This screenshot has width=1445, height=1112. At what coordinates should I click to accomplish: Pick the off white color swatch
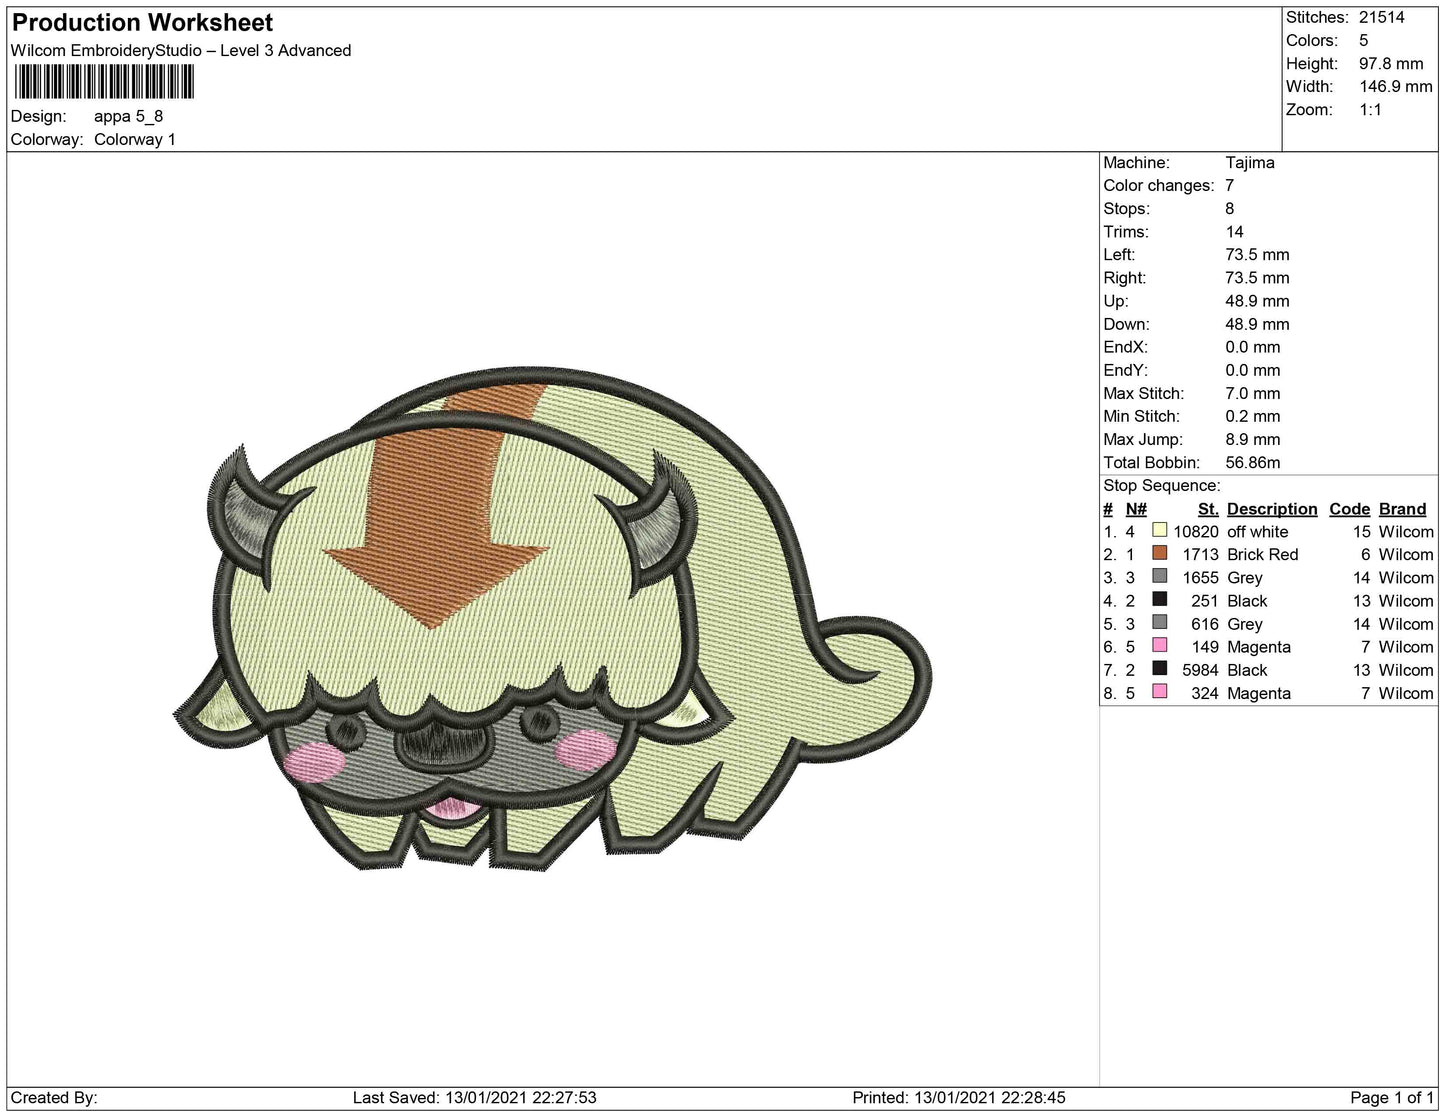pyautogui.click(x=1160, y=531)
